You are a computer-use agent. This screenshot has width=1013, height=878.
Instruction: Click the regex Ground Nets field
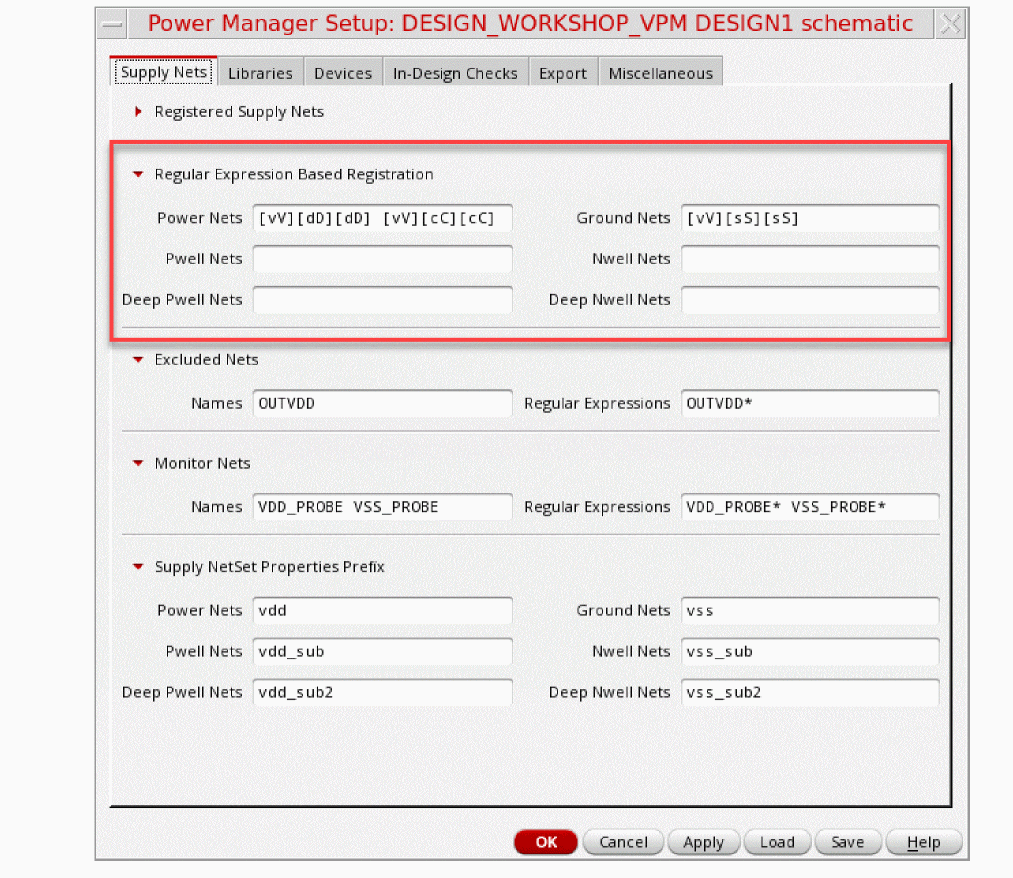click(810, 218)
